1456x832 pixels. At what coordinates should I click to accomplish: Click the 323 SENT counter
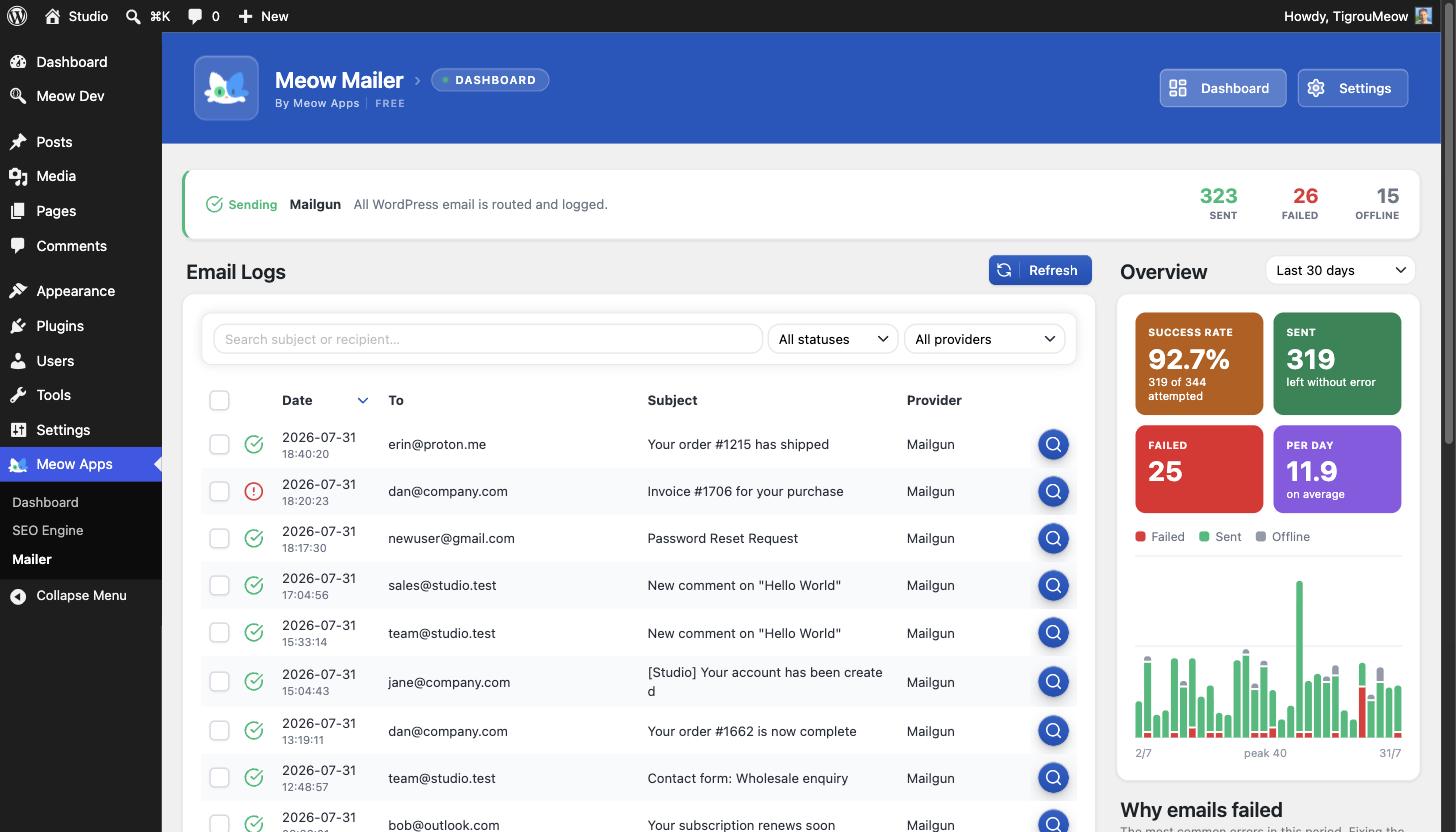[x=1218, y=203]
